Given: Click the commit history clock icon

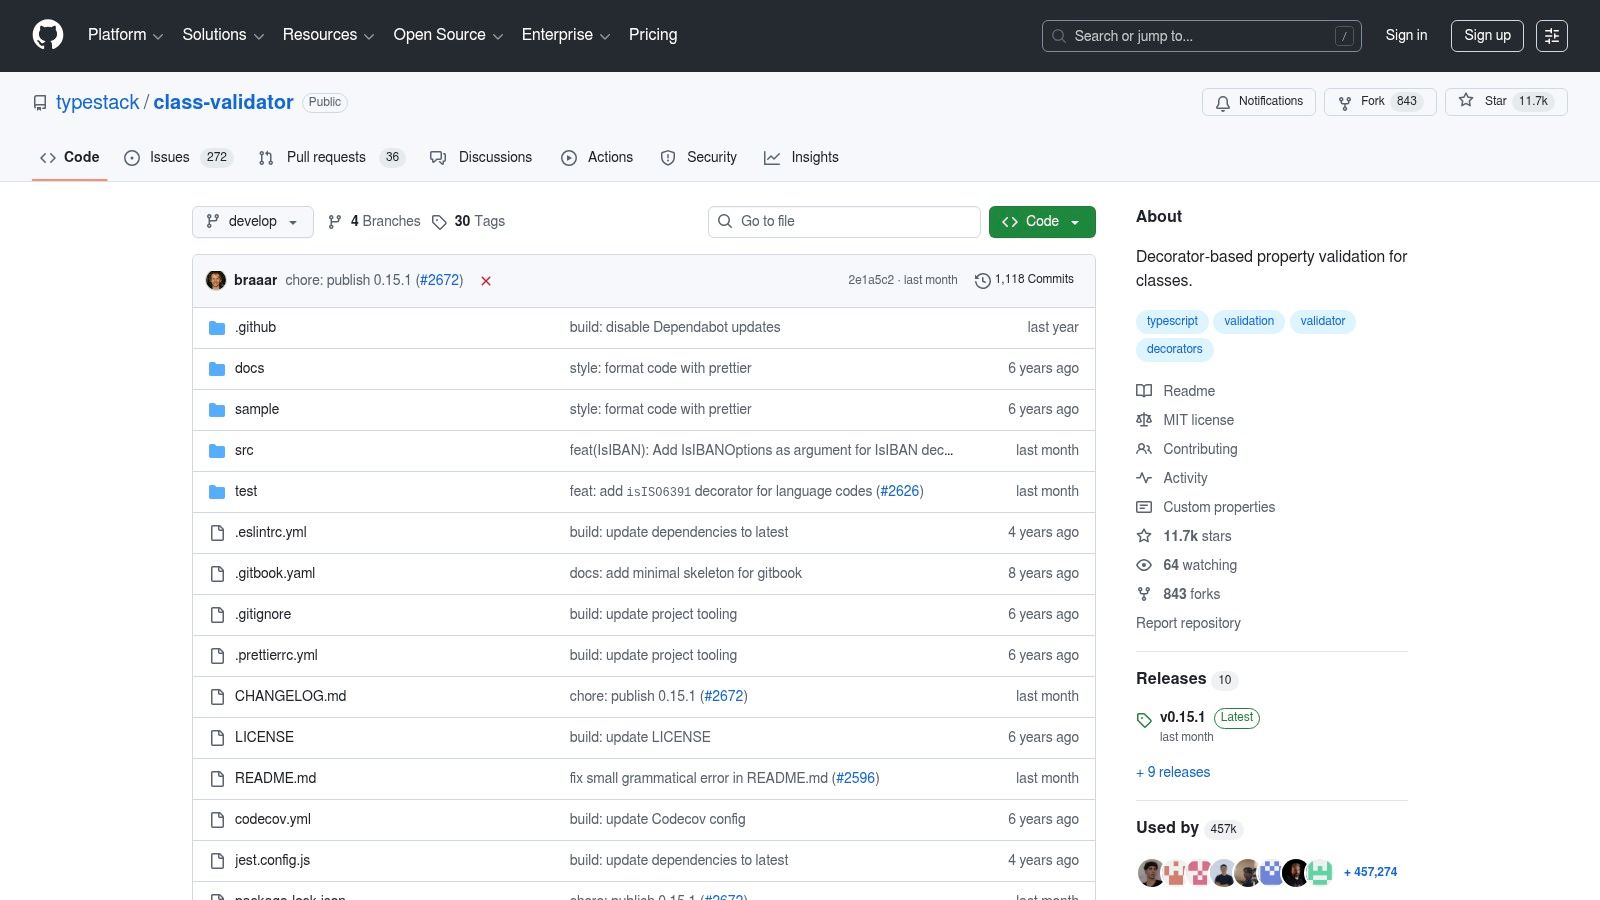Looking at the screenshot, I should coord(981,280).
